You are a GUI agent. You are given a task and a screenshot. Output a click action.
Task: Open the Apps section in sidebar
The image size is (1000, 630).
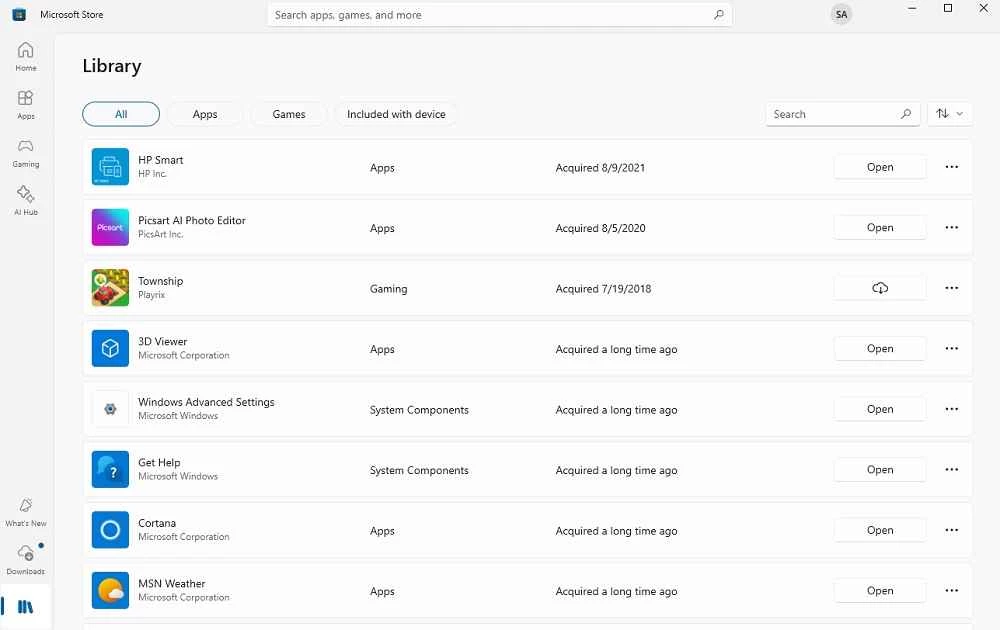[x=25, y=104]
